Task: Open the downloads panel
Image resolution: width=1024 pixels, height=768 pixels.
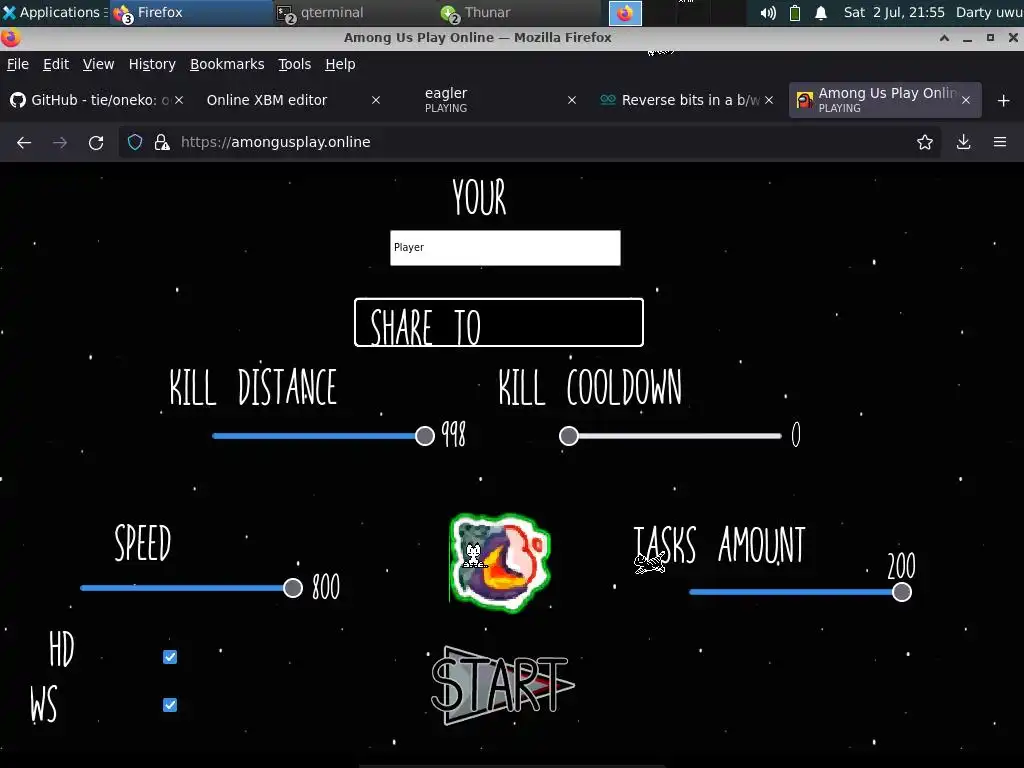Action: pyautogui.click(x=963, y=142)
